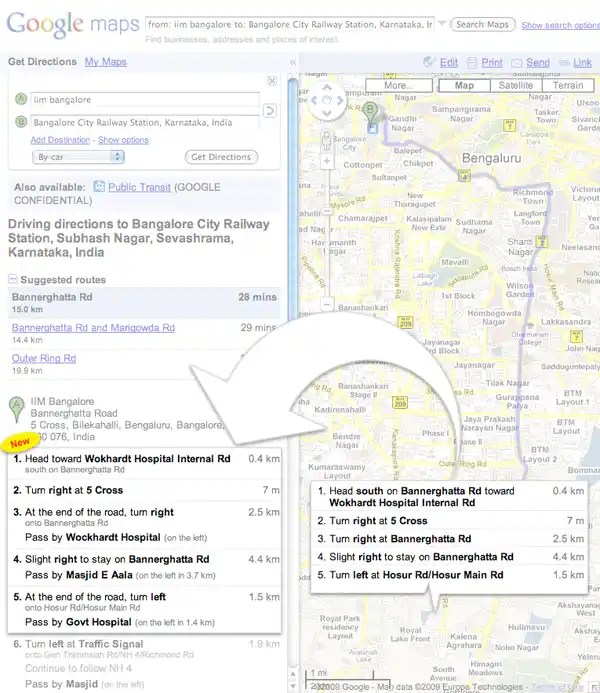Viewport: 600px width, 693px height.
Task: Choose the Outer Ring Rd route
Action: pyautogui.click(x=44, y=358)
